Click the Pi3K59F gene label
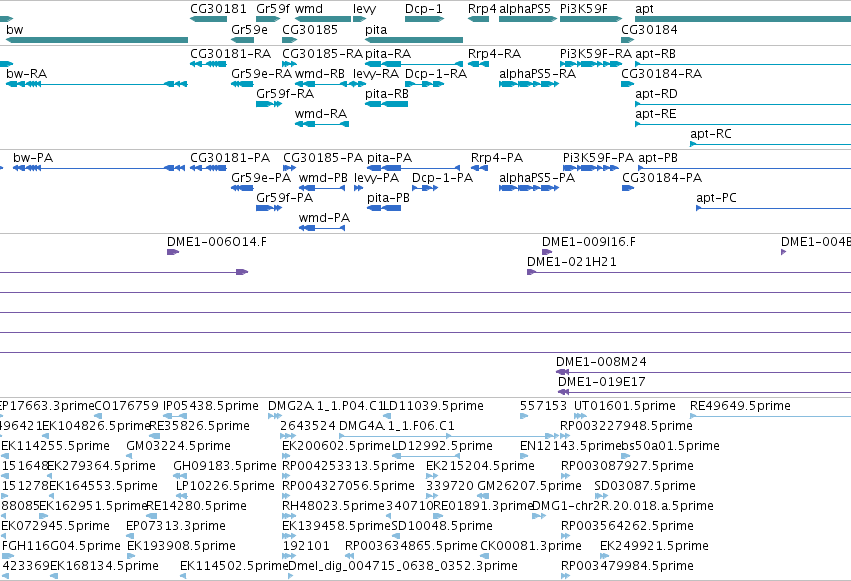The width and height of the screenshot is (851, 581). point(584,9)
